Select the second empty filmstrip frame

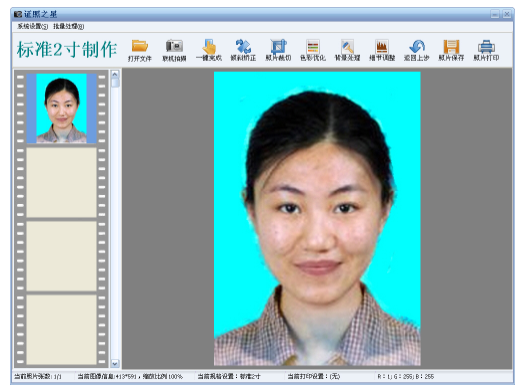tap(61, 182)
